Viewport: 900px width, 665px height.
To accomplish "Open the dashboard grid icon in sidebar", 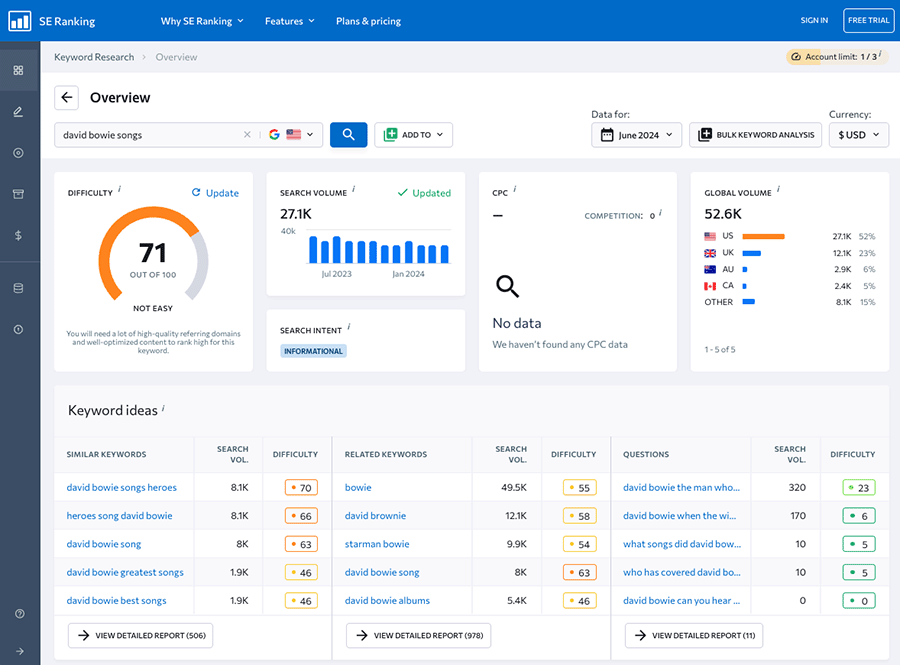I will coord(18,70).
